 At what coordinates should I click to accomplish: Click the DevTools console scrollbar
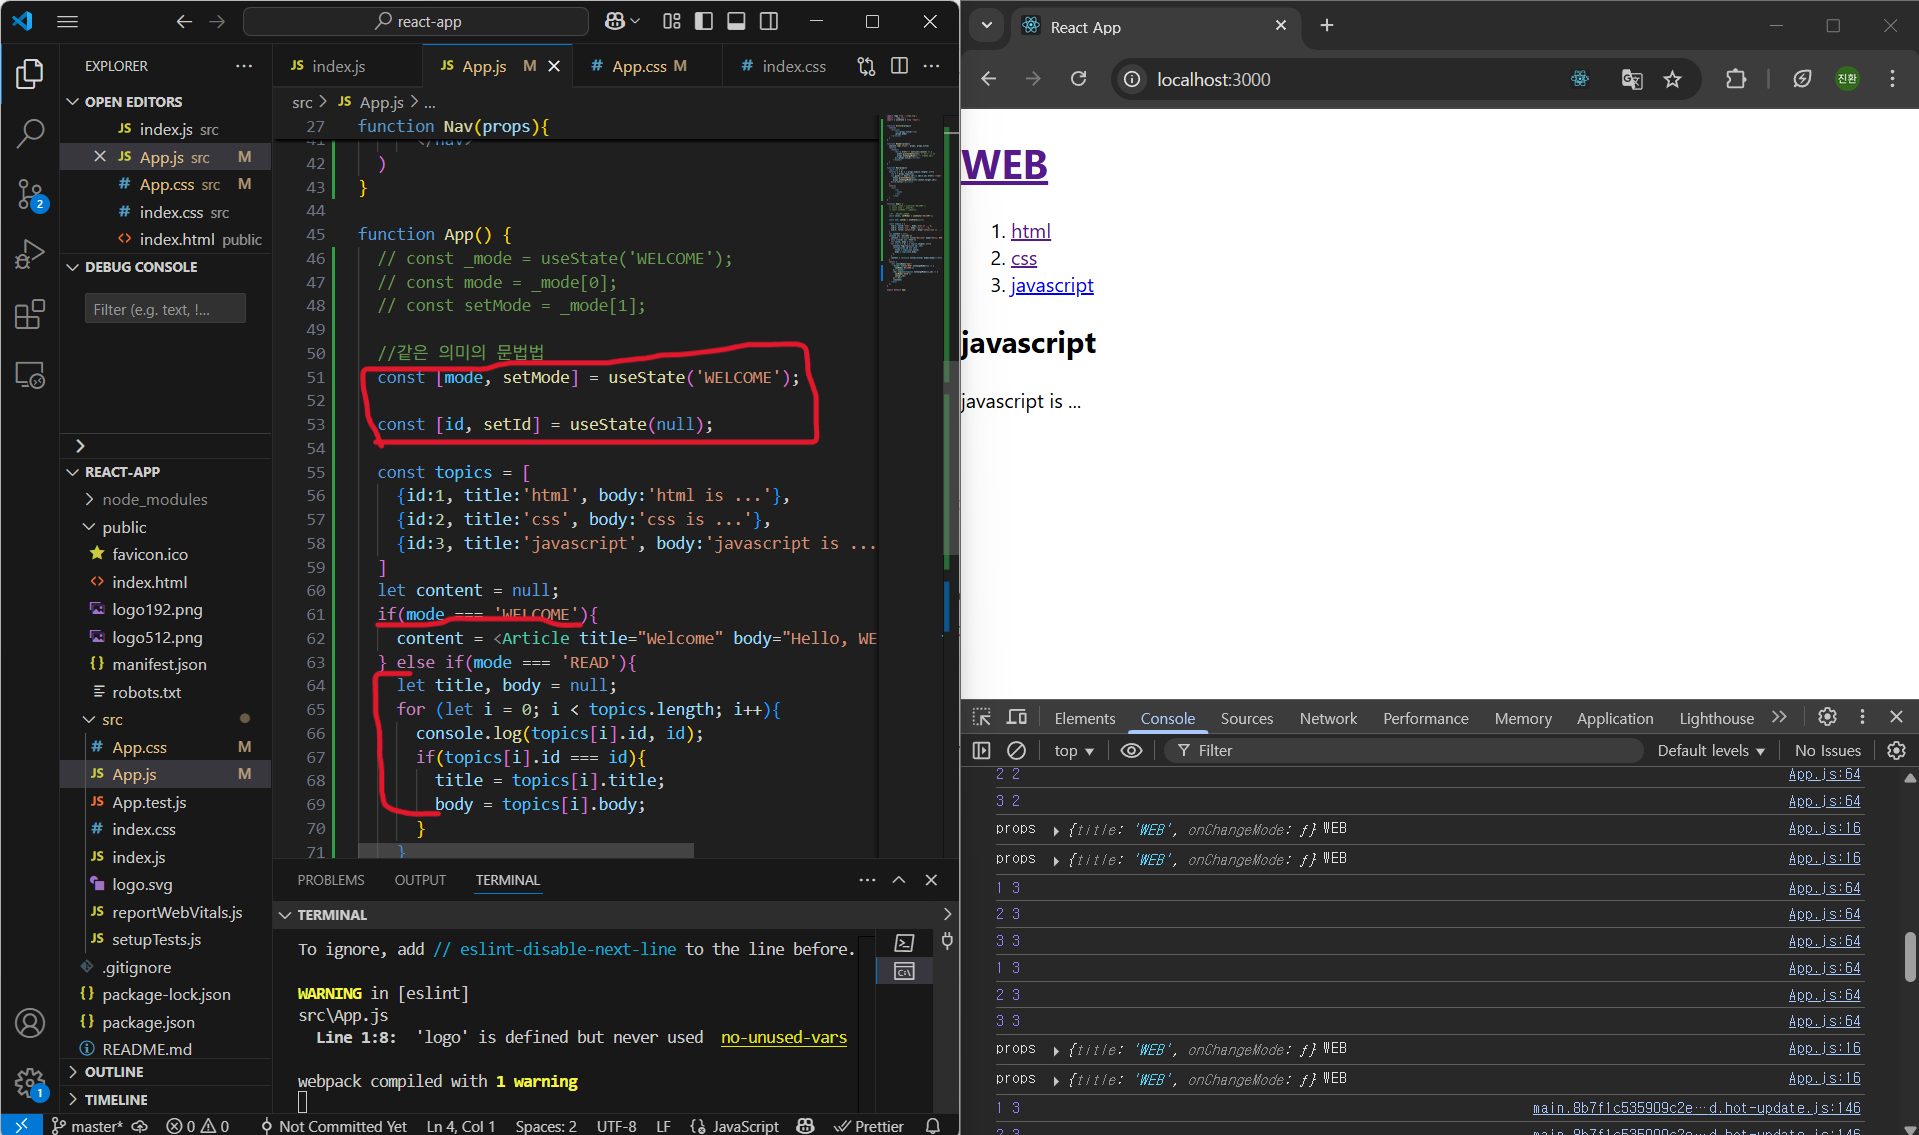tap(1910, 956)
